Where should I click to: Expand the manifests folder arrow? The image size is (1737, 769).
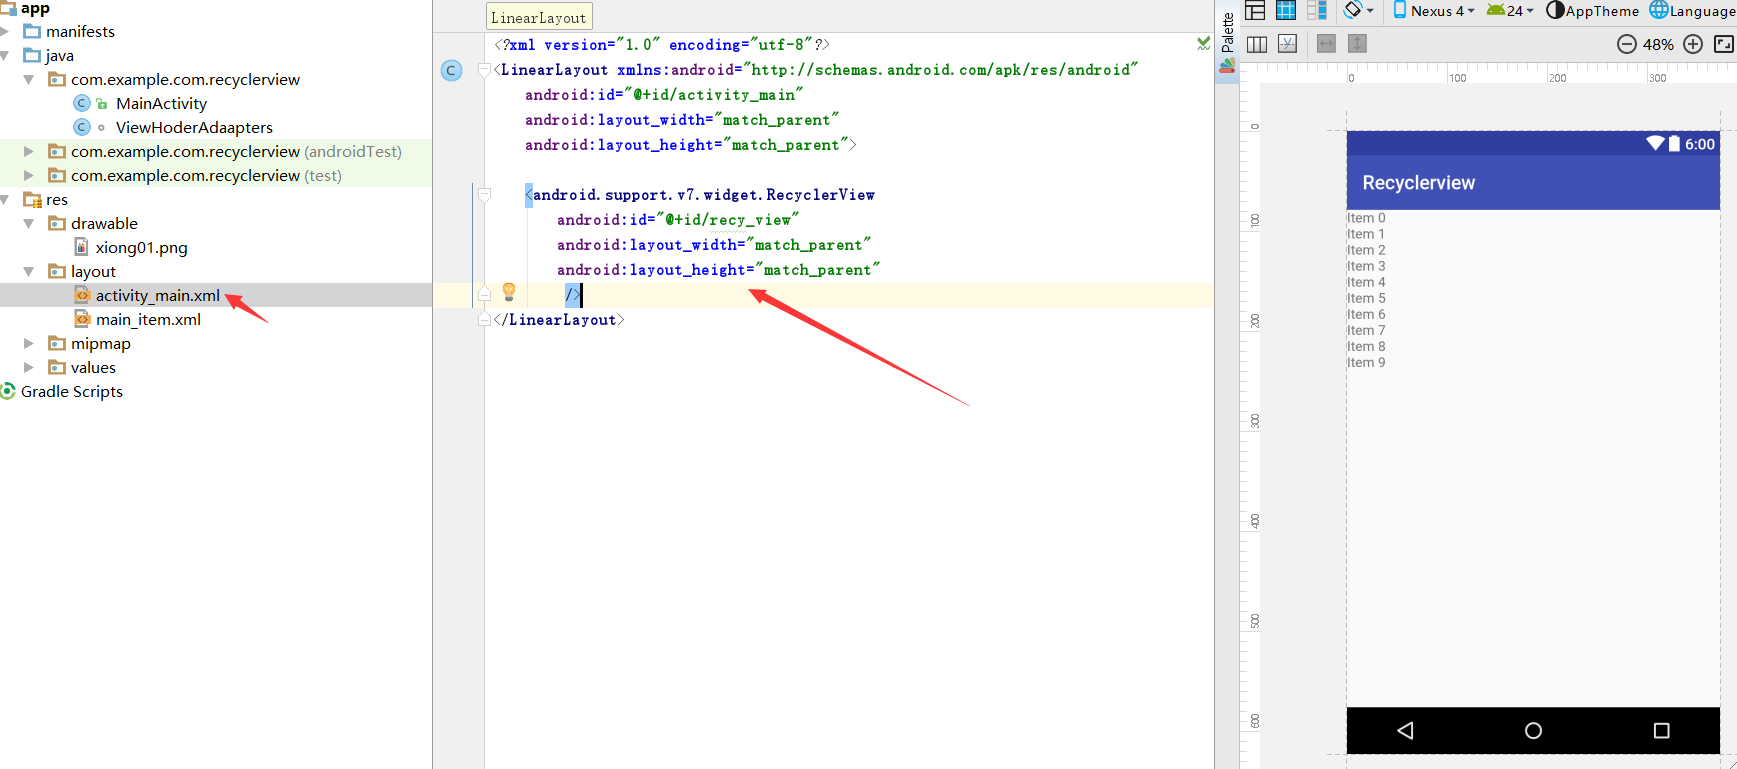point(5,32)
